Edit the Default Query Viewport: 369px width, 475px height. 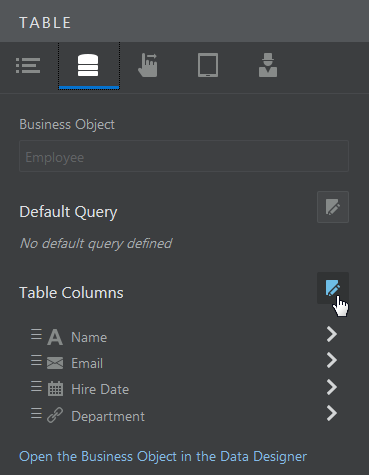333,207
